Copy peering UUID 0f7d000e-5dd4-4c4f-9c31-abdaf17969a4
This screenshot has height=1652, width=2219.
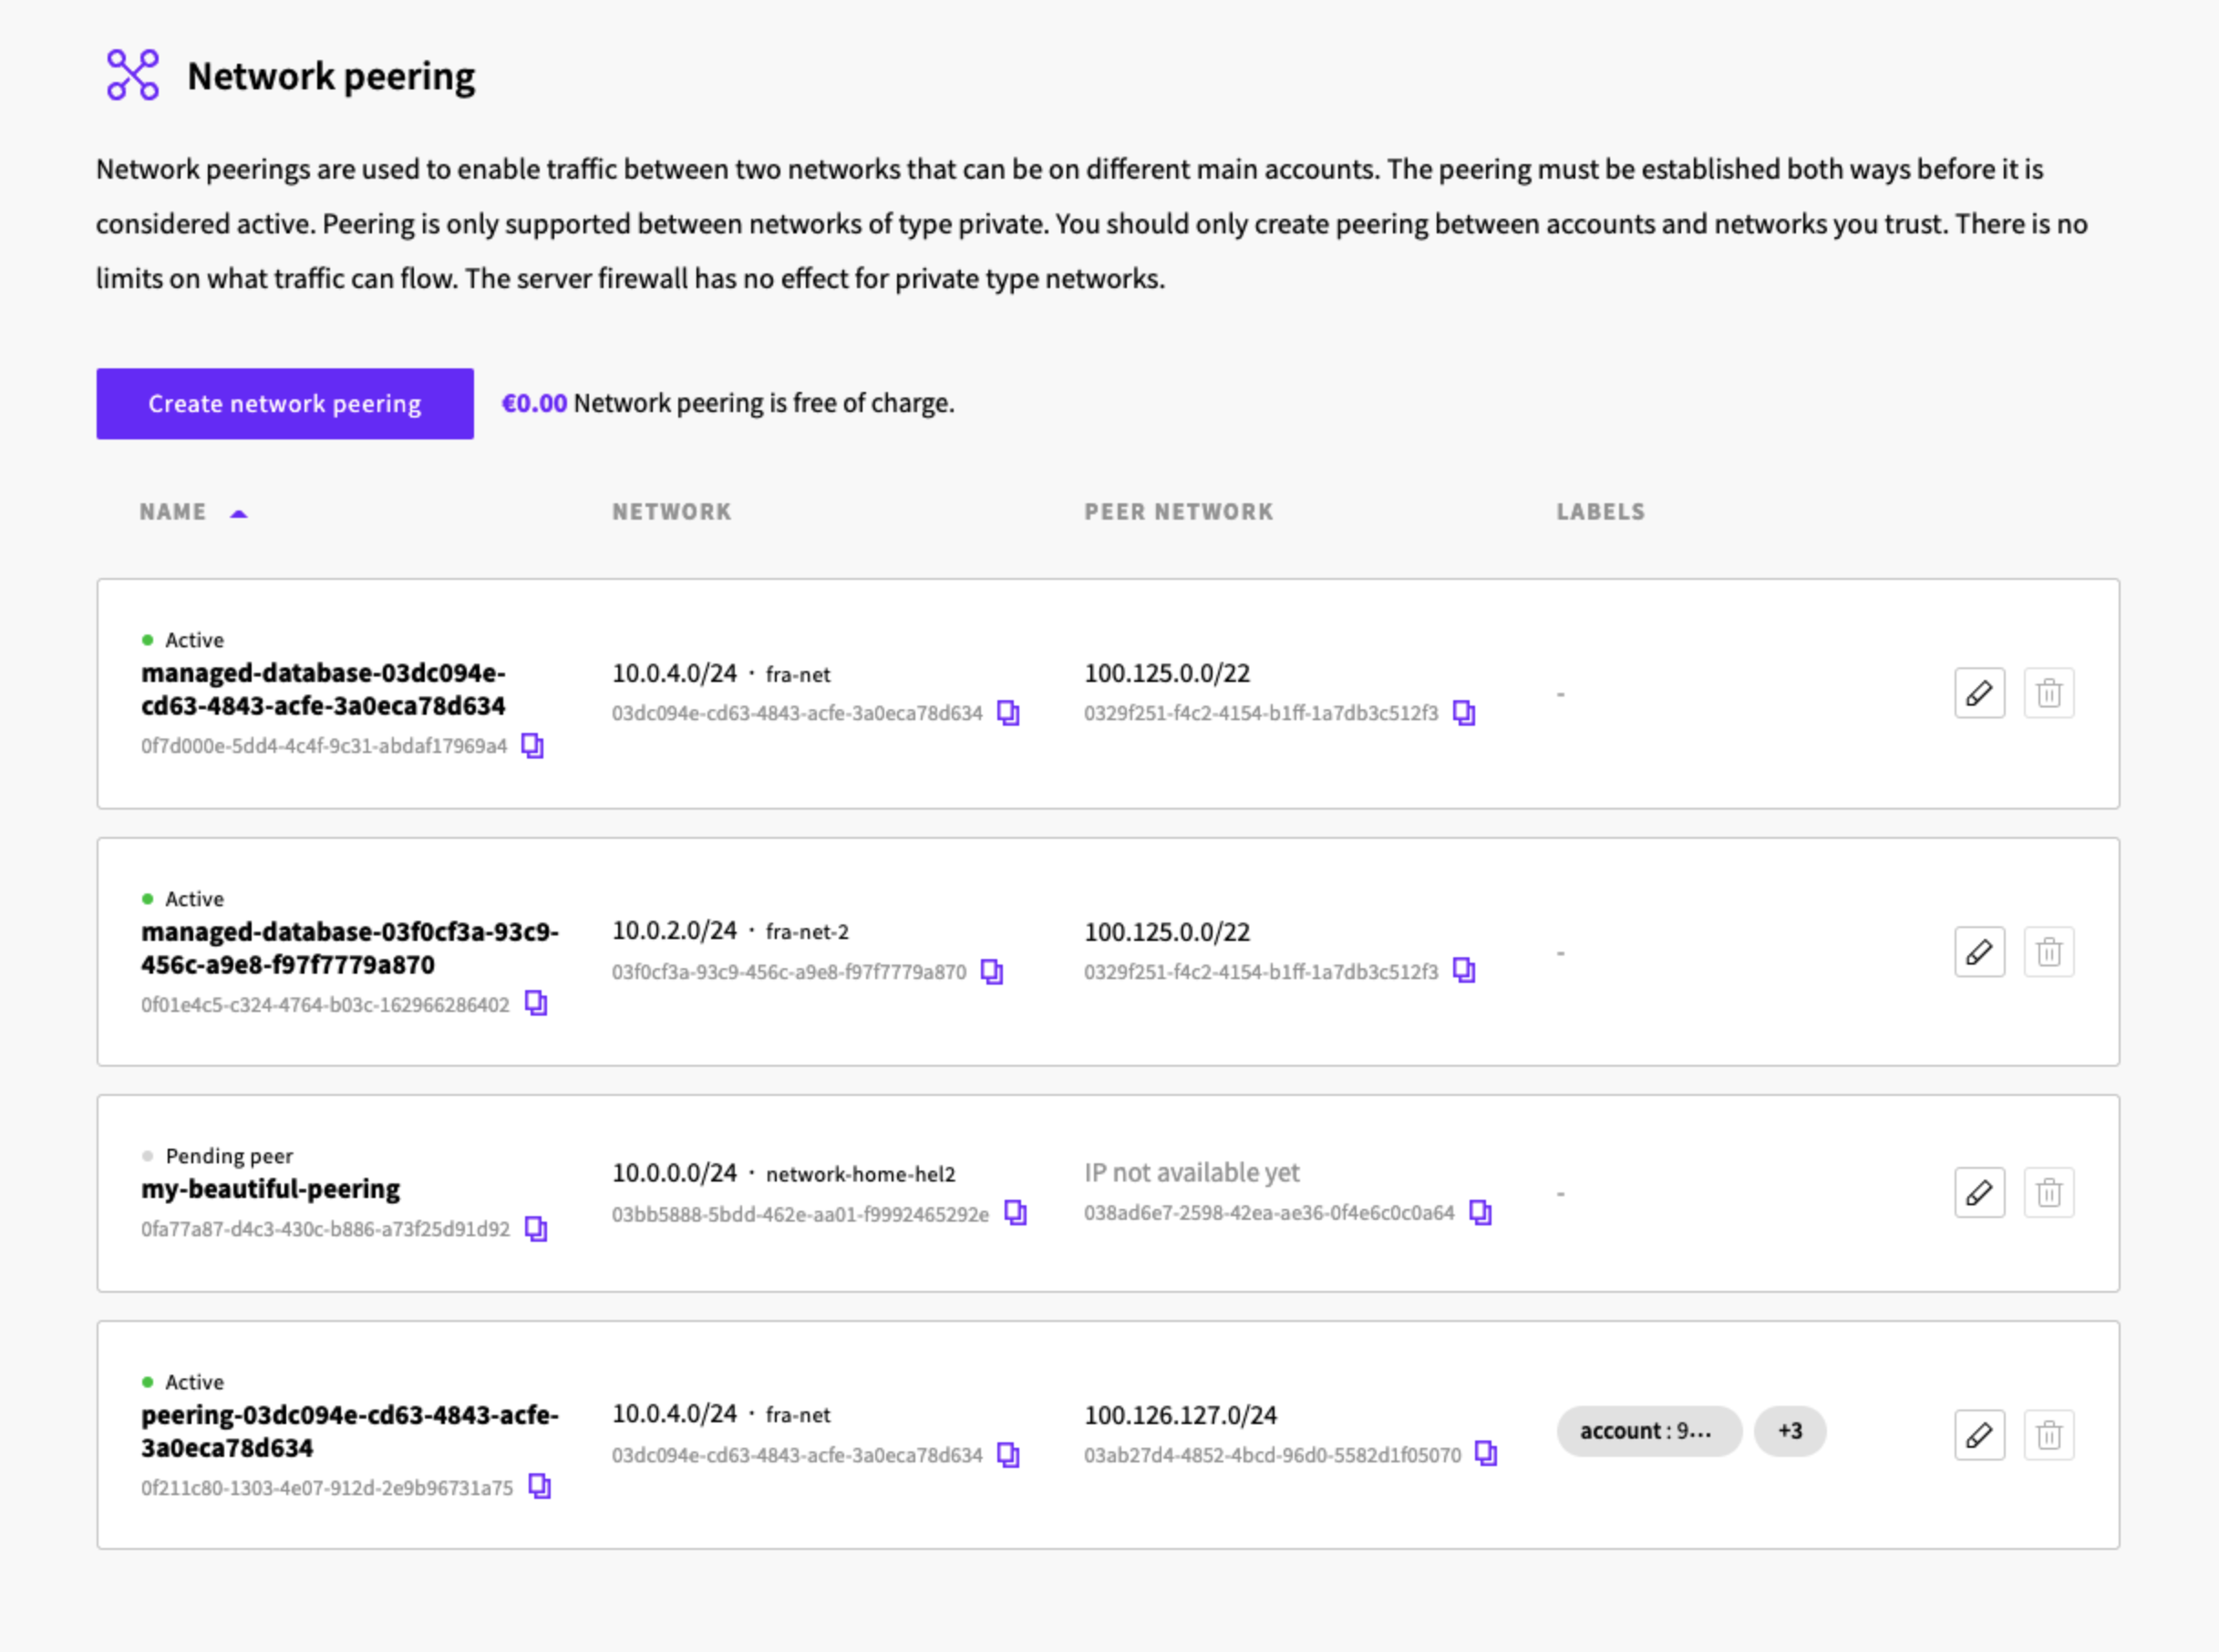533,746
